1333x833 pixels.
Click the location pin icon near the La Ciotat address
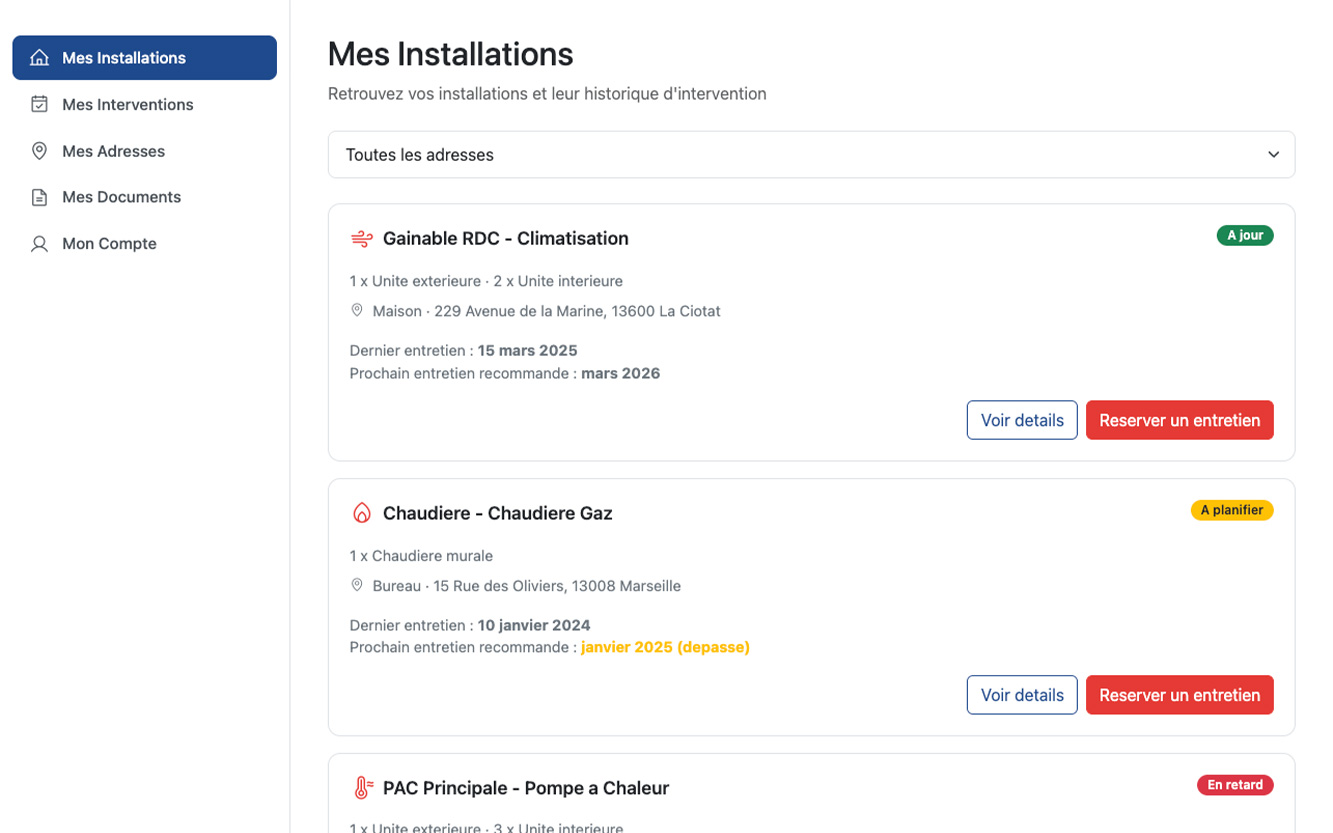pyautogui.click(x=357, y=310)
